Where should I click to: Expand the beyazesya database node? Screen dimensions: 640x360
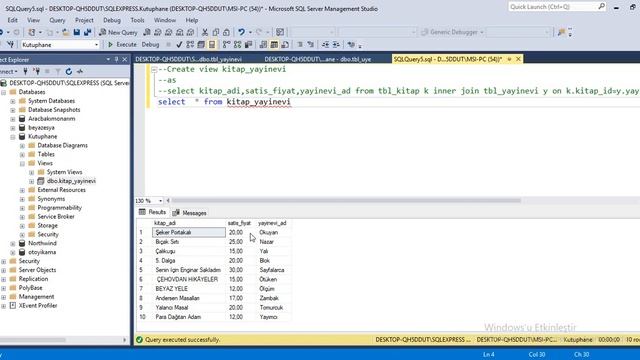click(x=13, y=128)
